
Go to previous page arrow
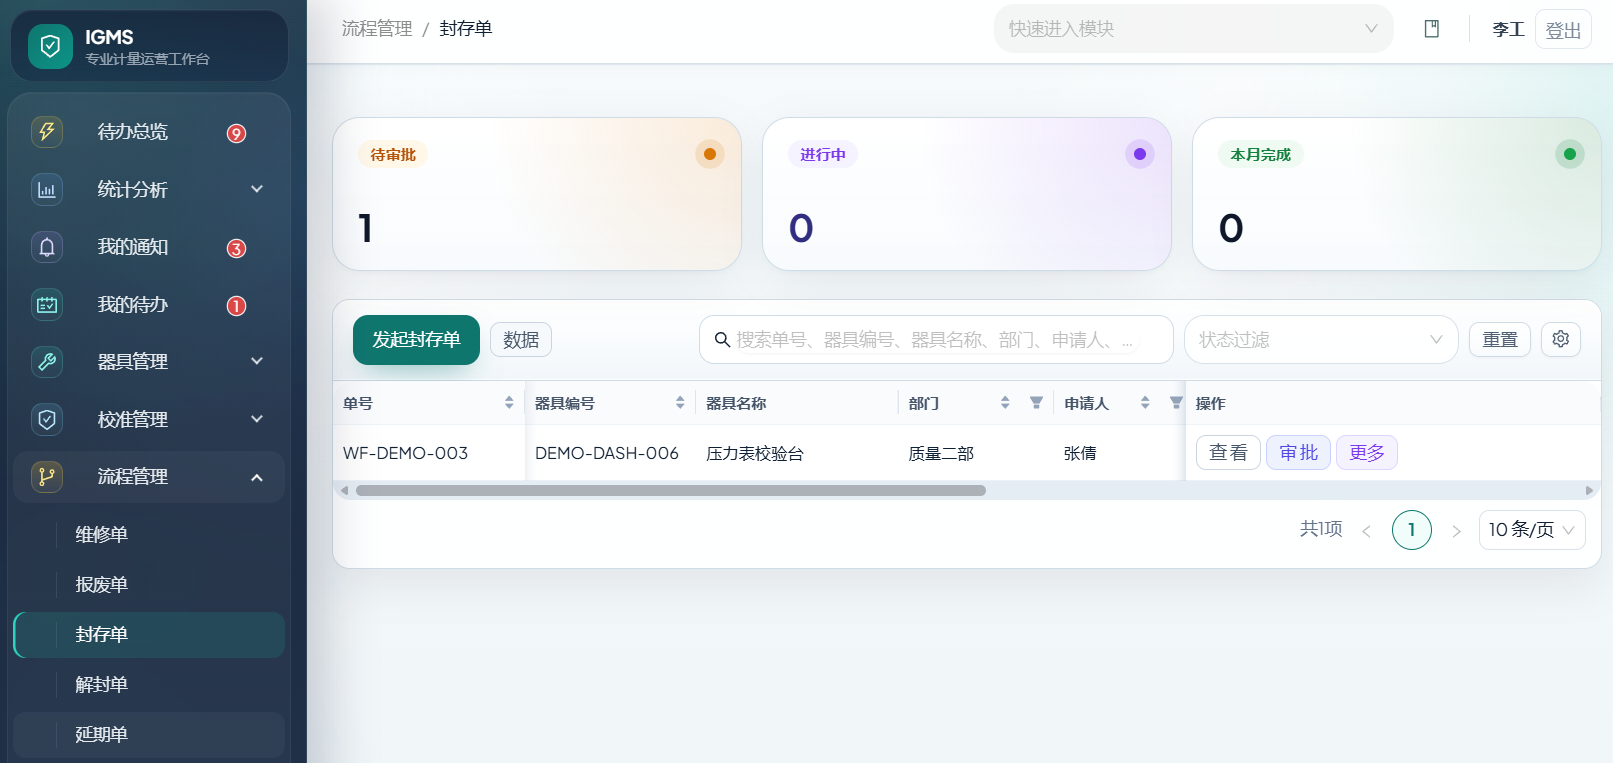pos(1366,531)
